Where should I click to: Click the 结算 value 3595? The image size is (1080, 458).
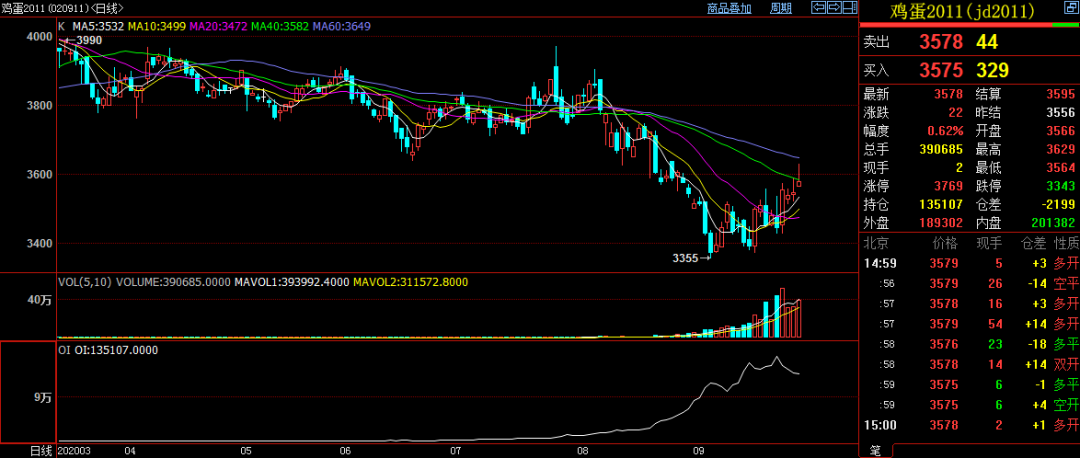click(x=1061, y=95)
